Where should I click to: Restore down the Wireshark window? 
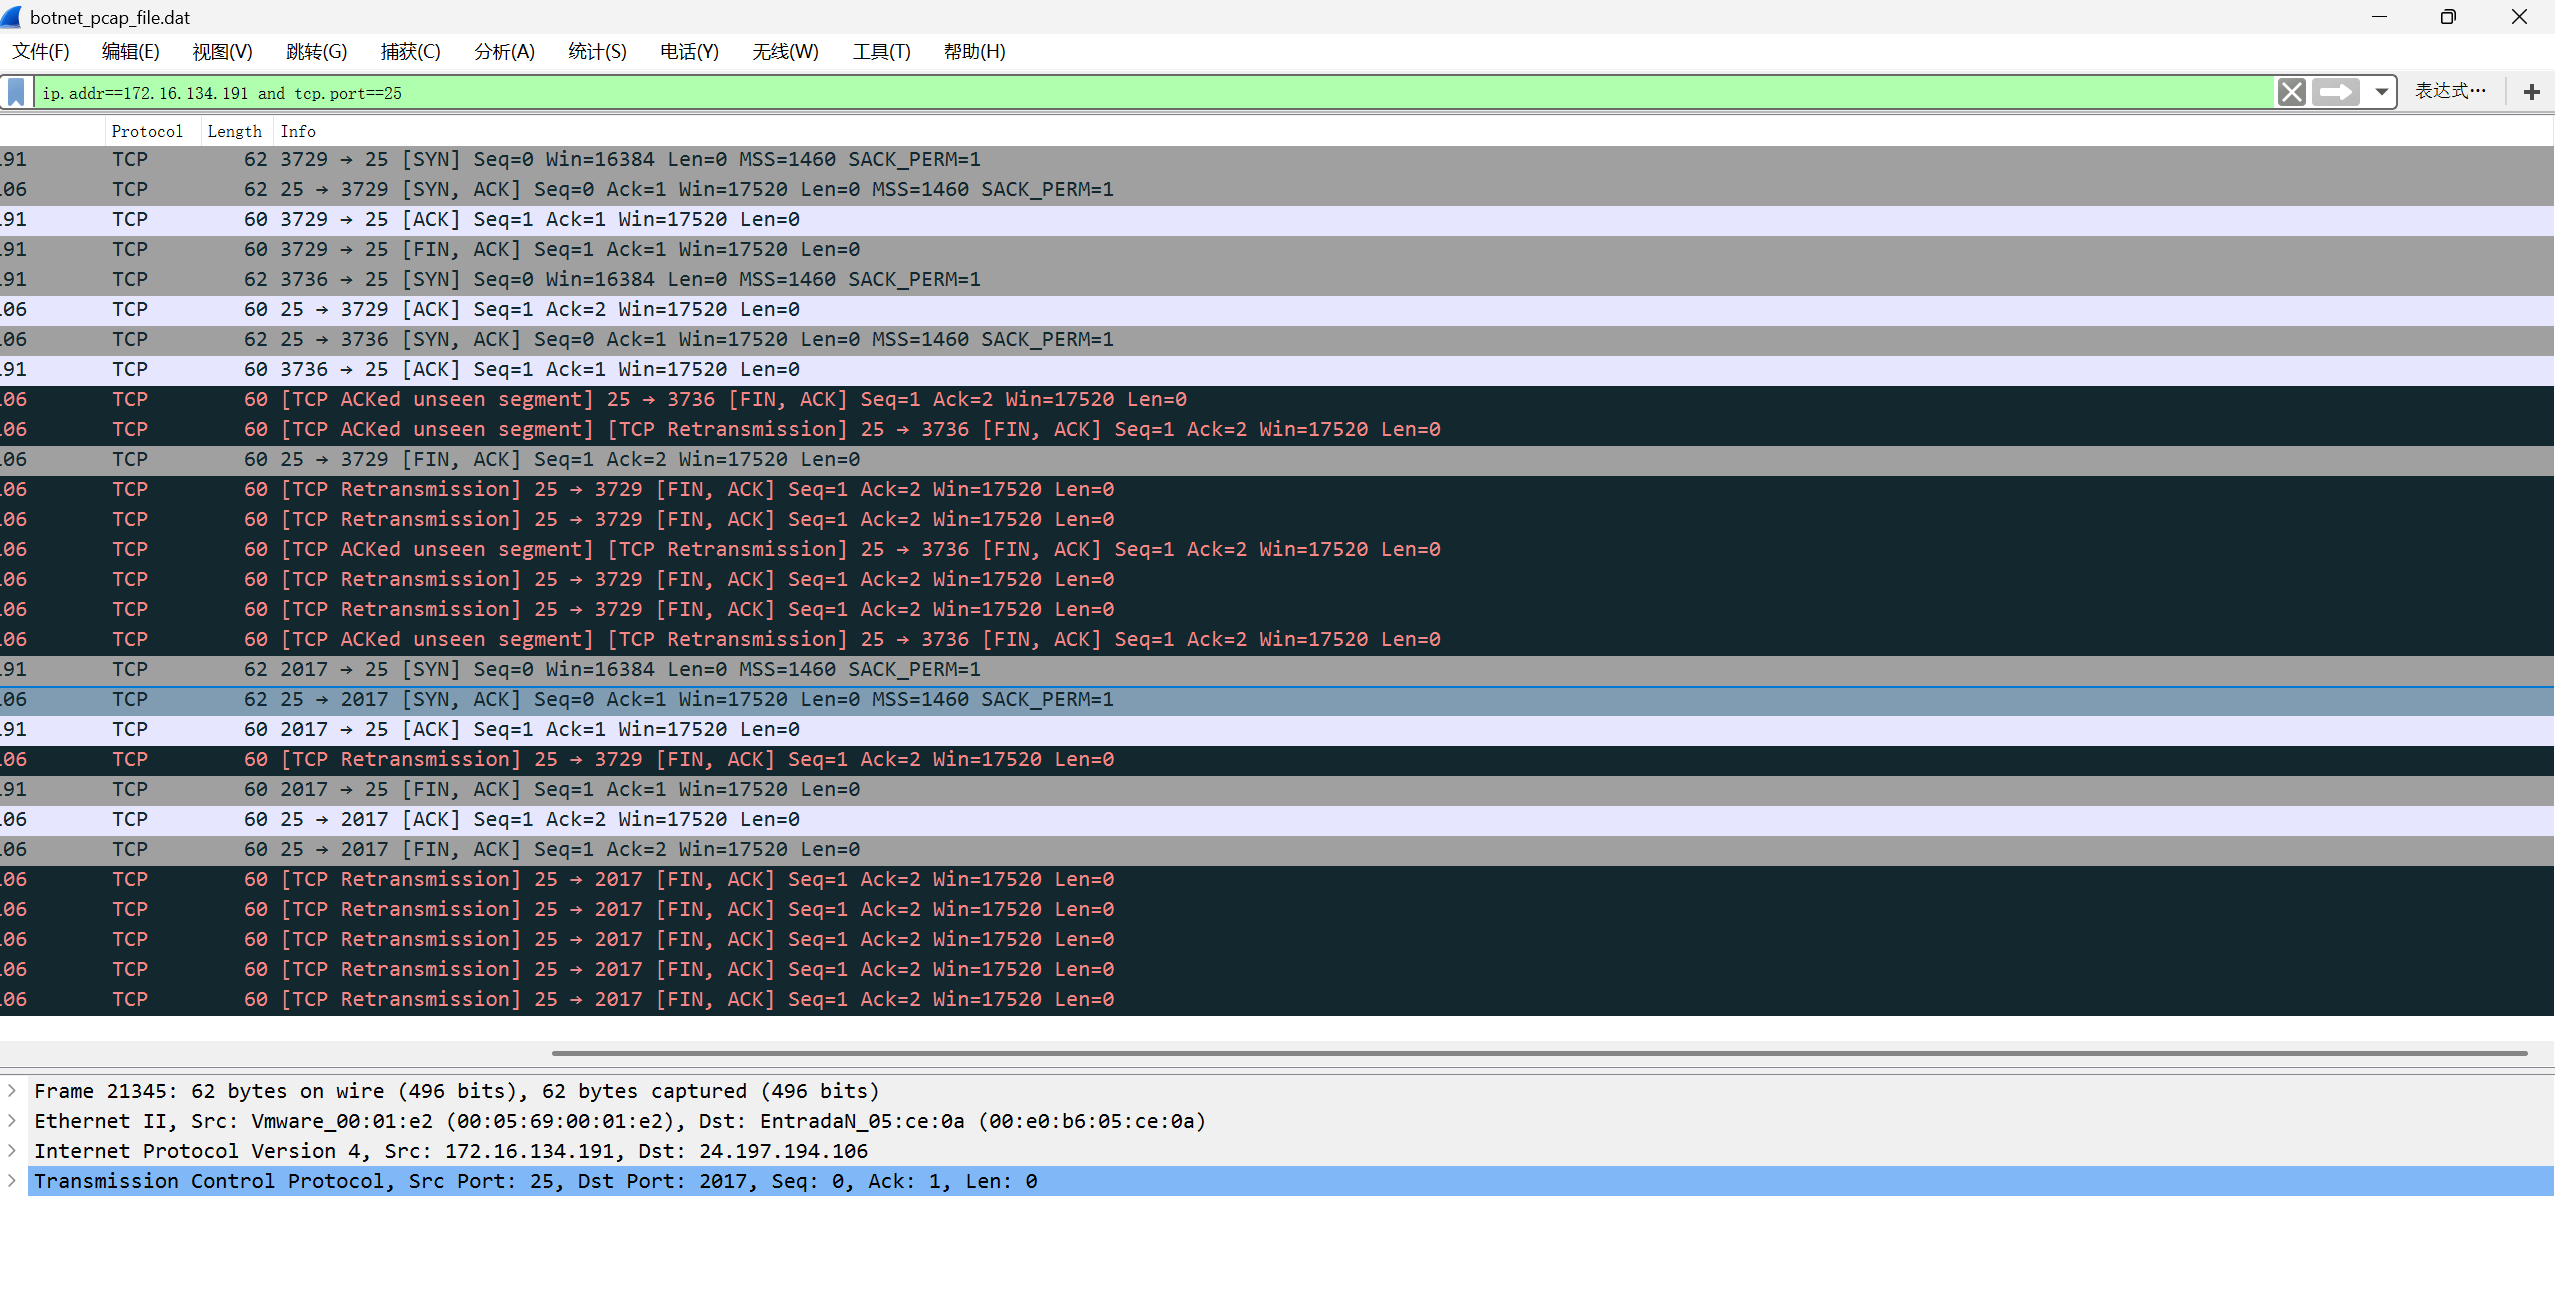point(2447,17)
